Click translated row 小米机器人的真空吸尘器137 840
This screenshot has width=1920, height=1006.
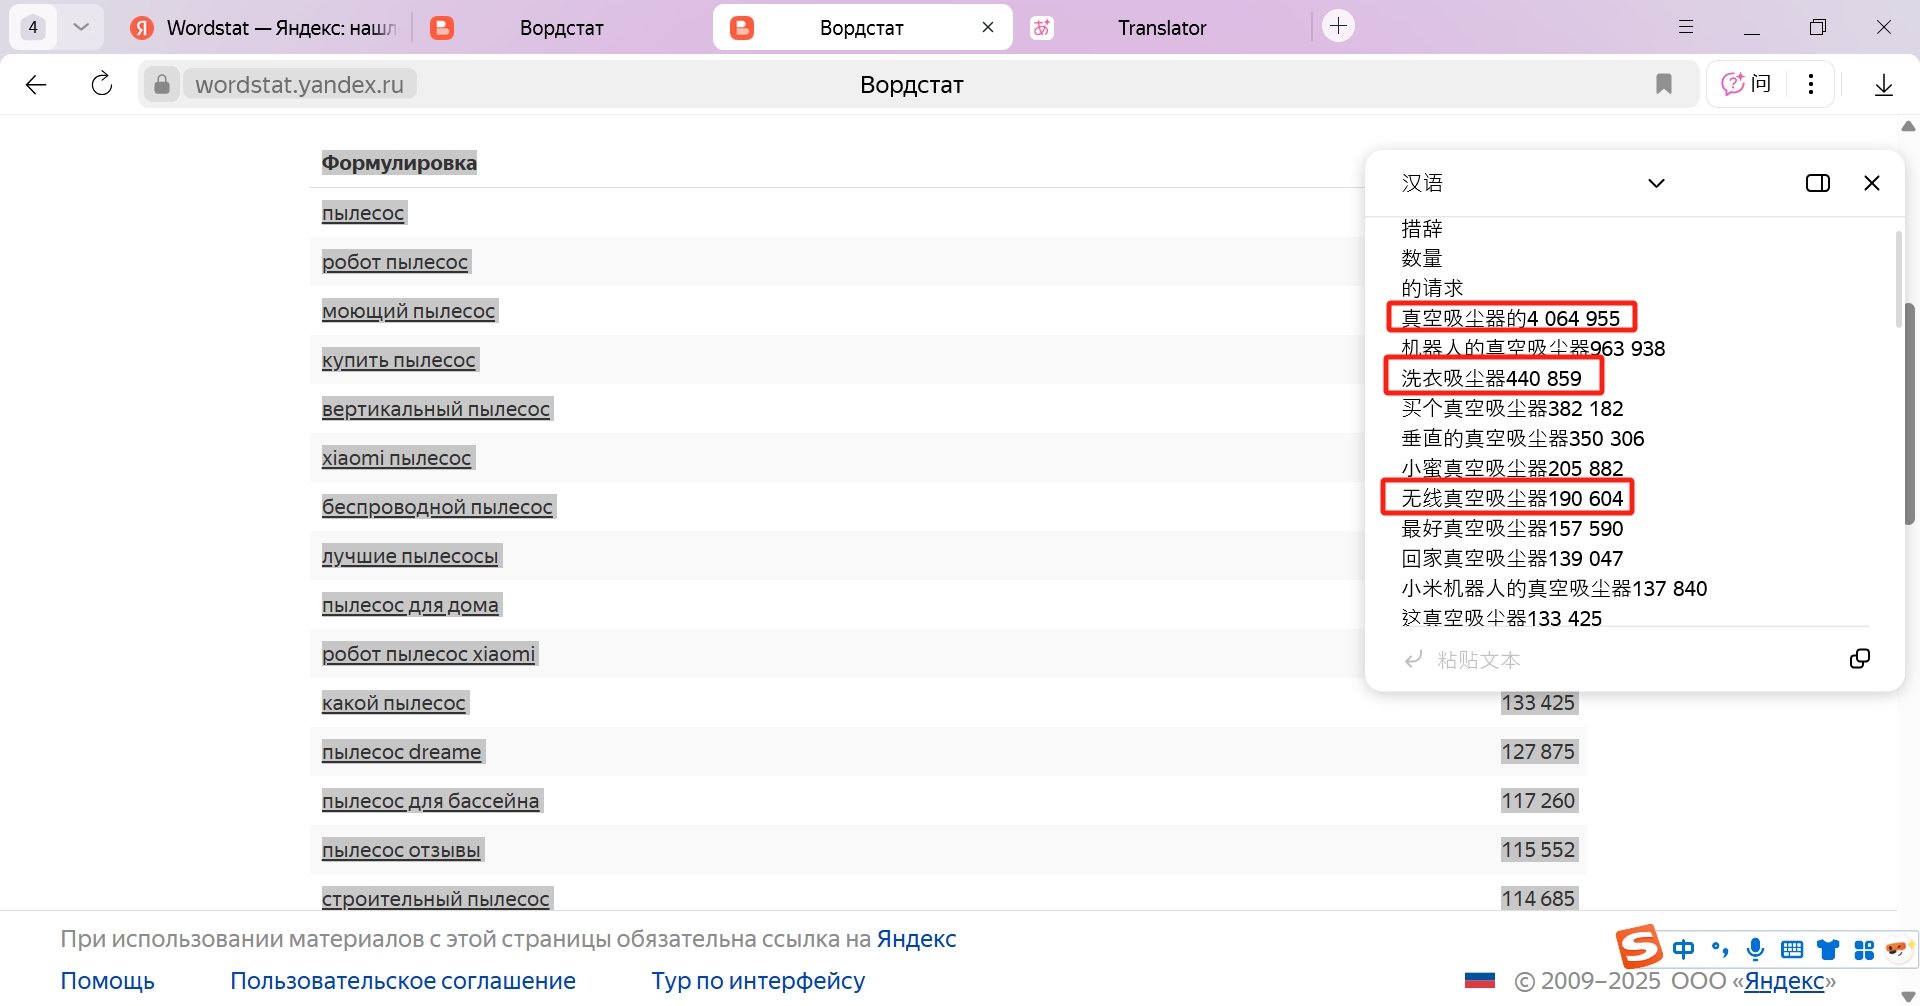tap(1554, 588)
